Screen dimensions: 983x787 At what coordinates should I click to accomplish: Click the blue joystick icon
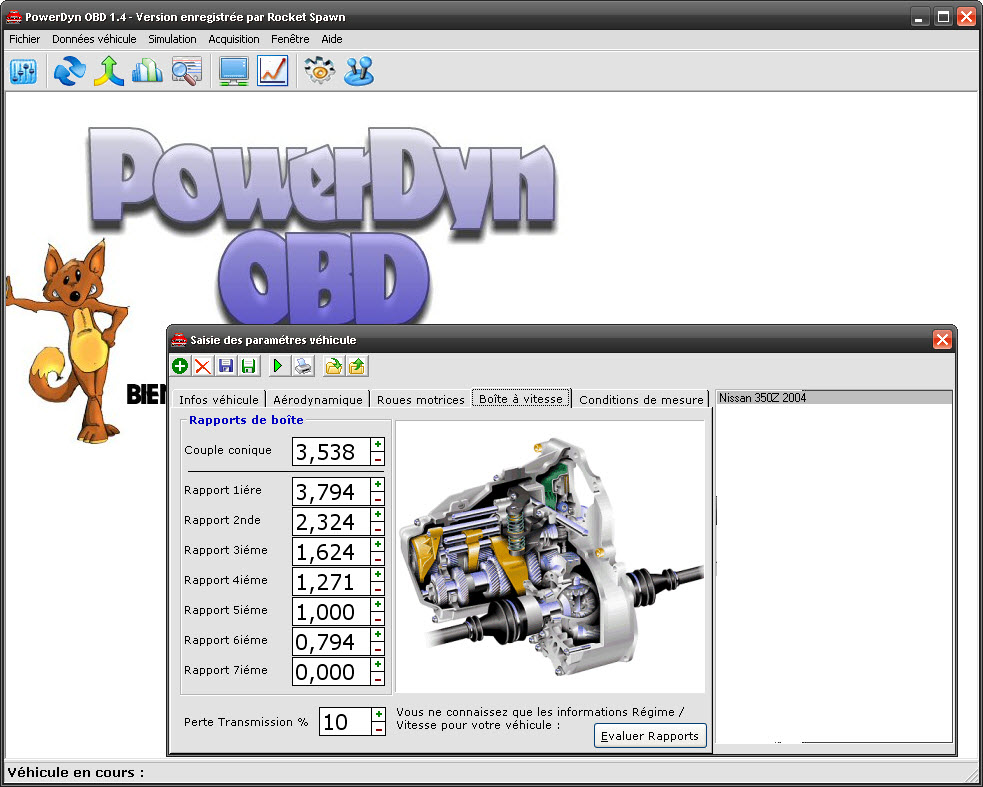(x=359, y=72)
